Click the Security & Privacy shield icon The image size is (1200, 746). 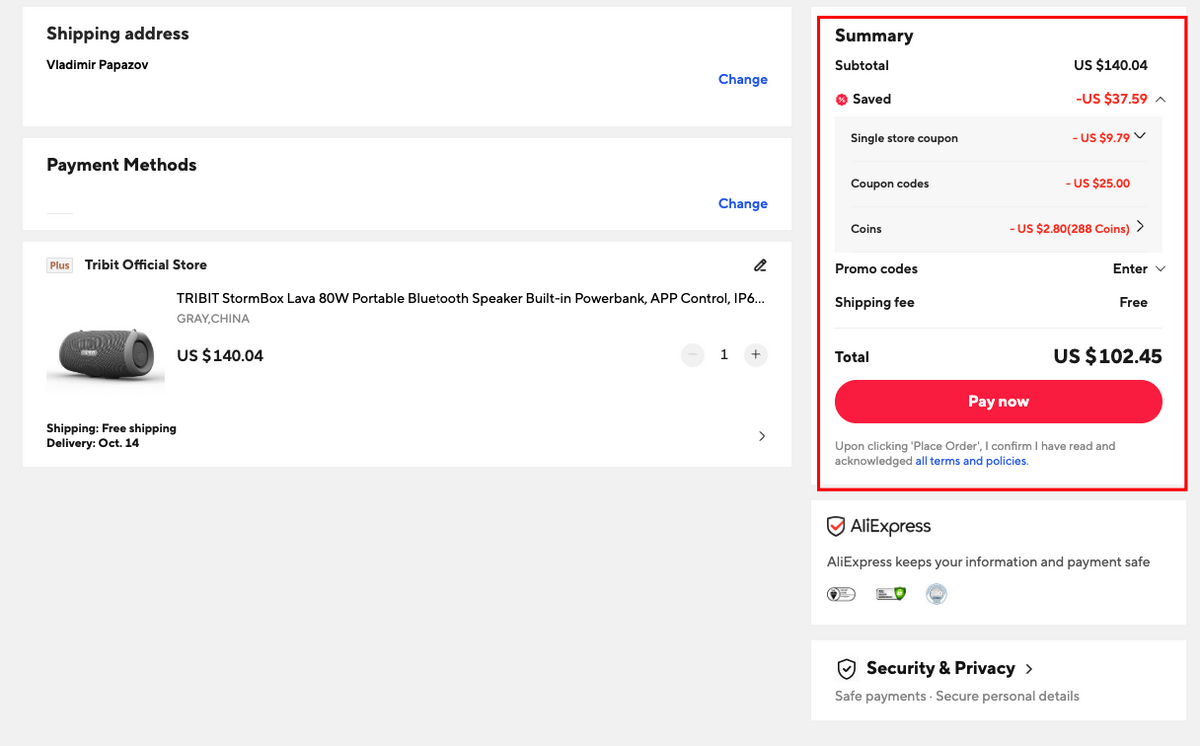pyautogui.click(x=847, y=668)
